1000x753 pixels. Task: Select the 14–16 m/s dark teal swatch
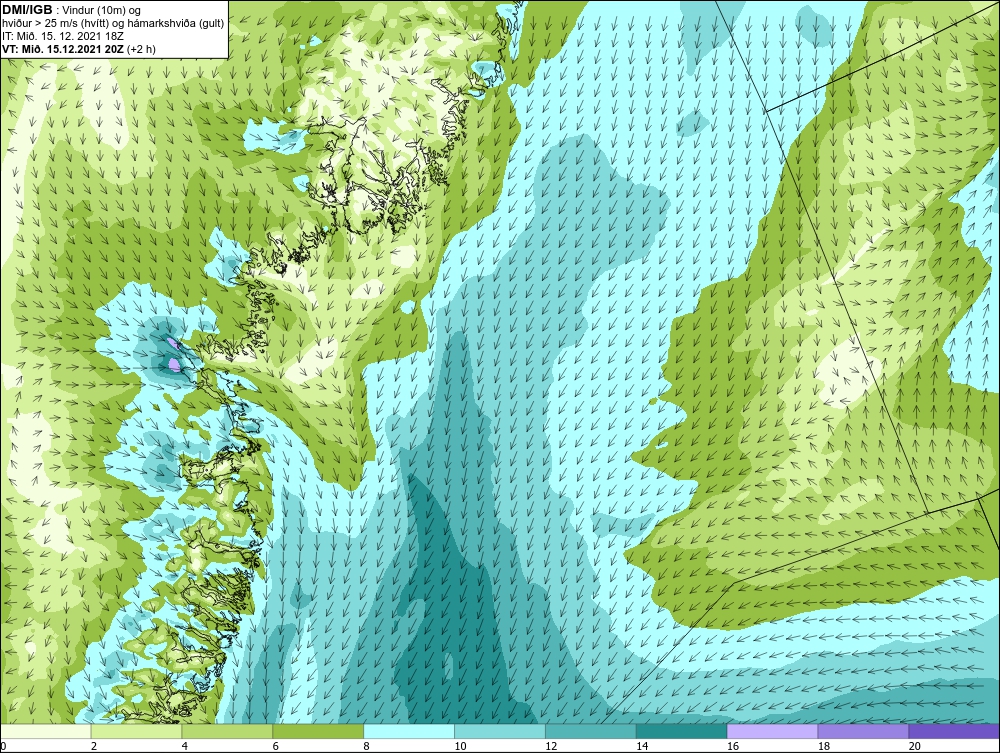pos(682,731)
